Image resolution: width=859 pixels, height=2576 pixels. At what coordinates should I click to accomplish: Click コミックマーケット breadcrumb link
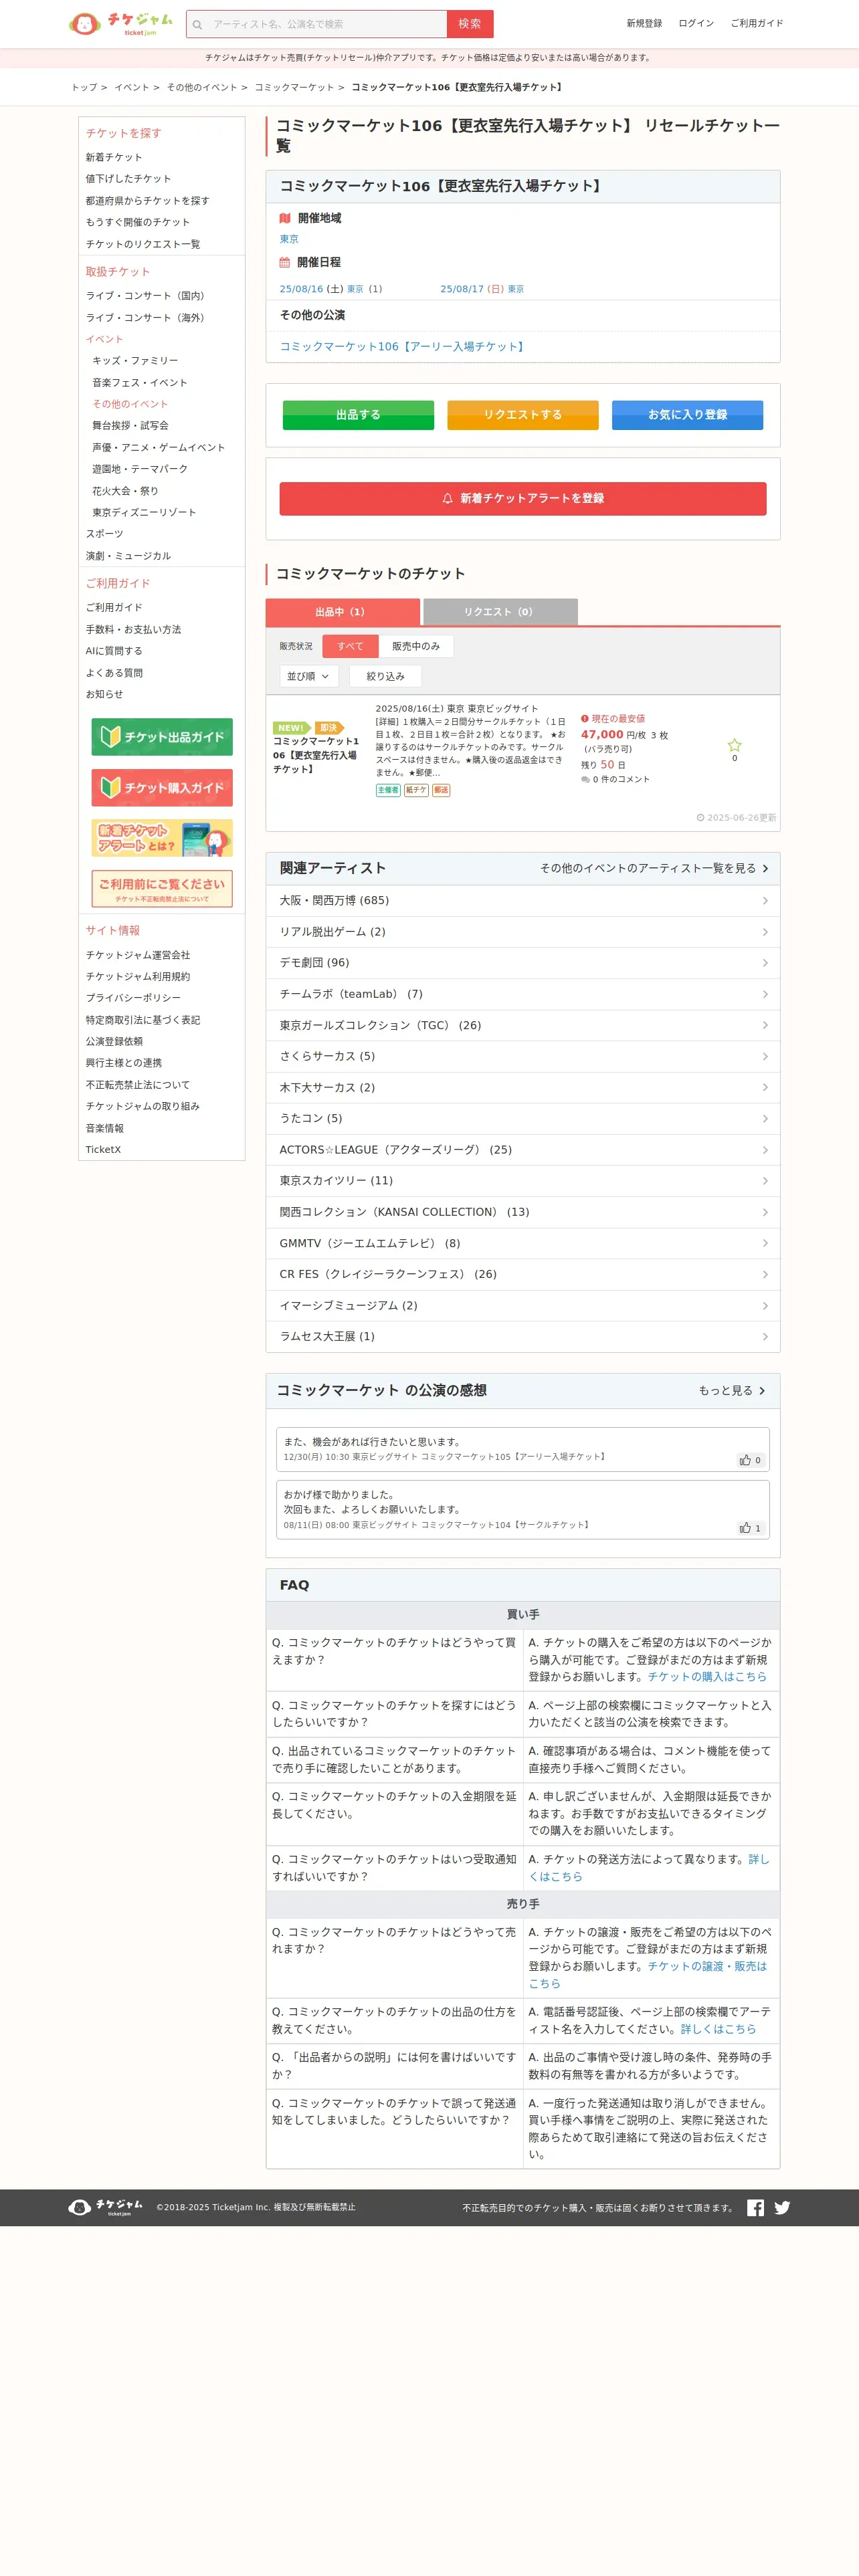294,87
